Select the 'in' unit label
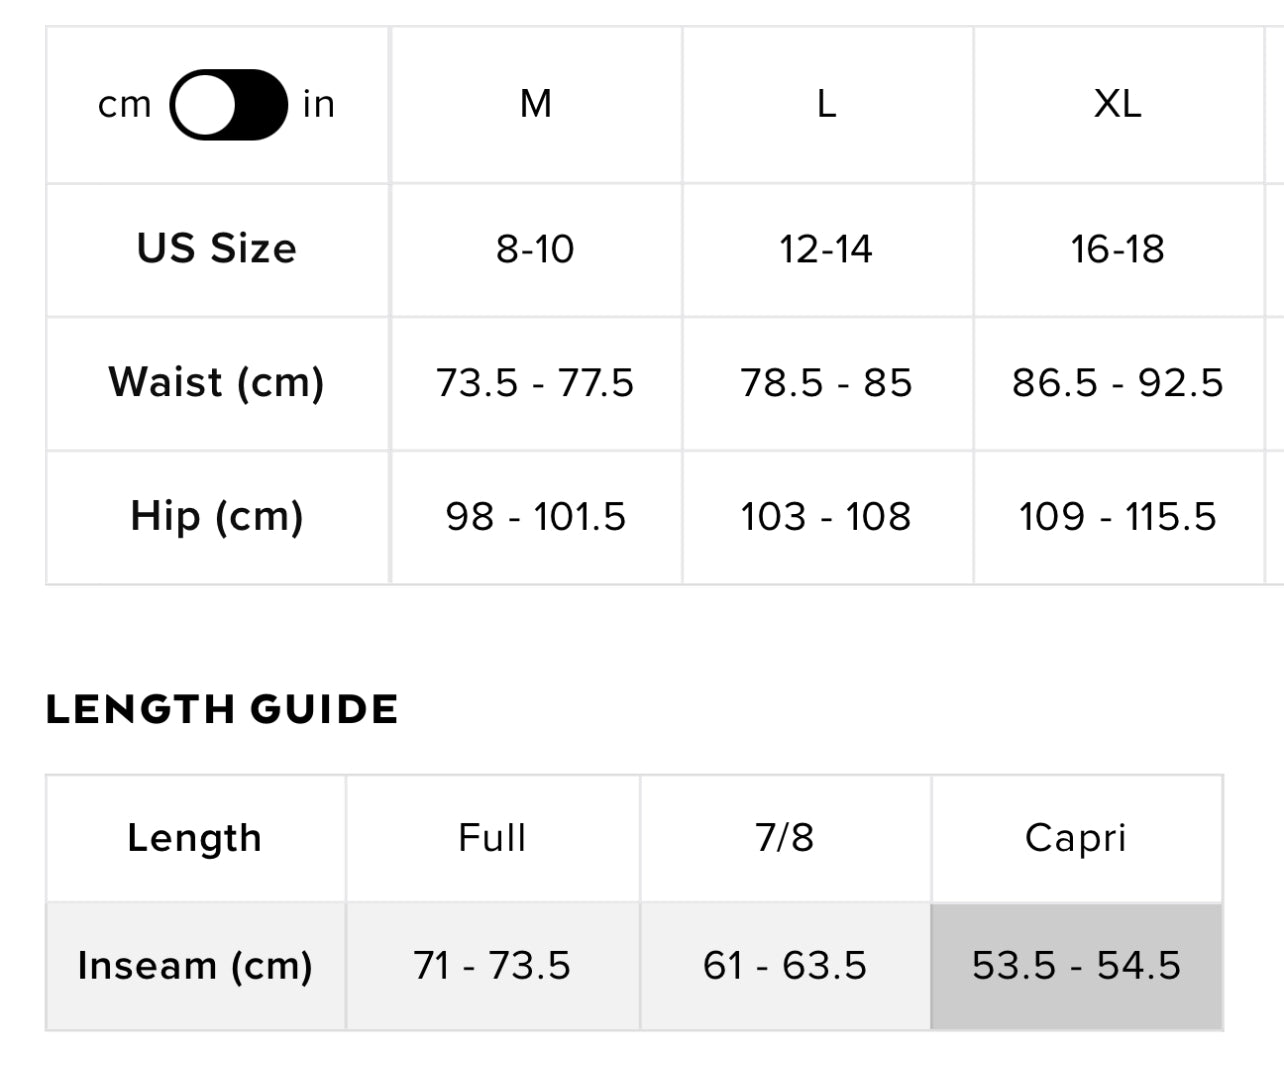The image size is (1284, 1068). (319, 105)
